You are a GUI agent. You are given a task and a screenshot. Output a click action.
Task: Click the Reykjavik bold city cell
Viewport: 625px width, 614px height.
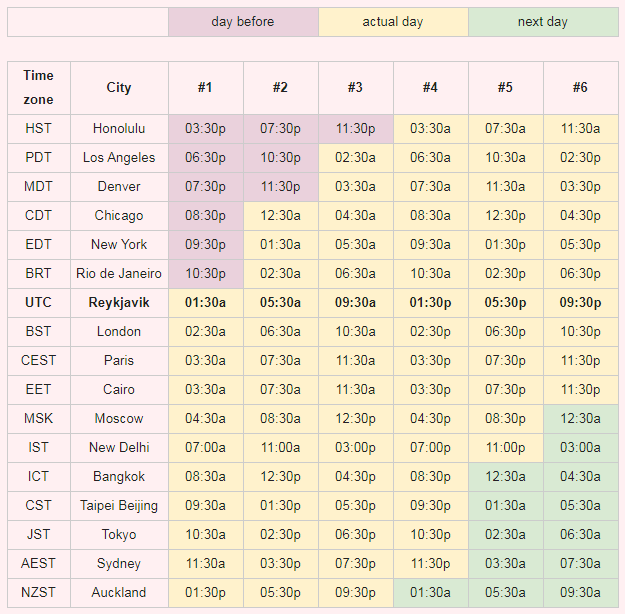pos(119,303)
